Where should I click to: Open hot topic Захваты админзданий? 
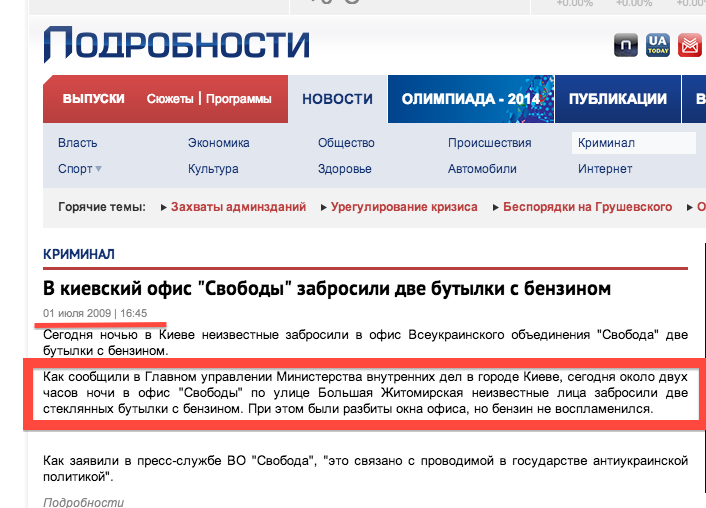click(x=238, y=207)
